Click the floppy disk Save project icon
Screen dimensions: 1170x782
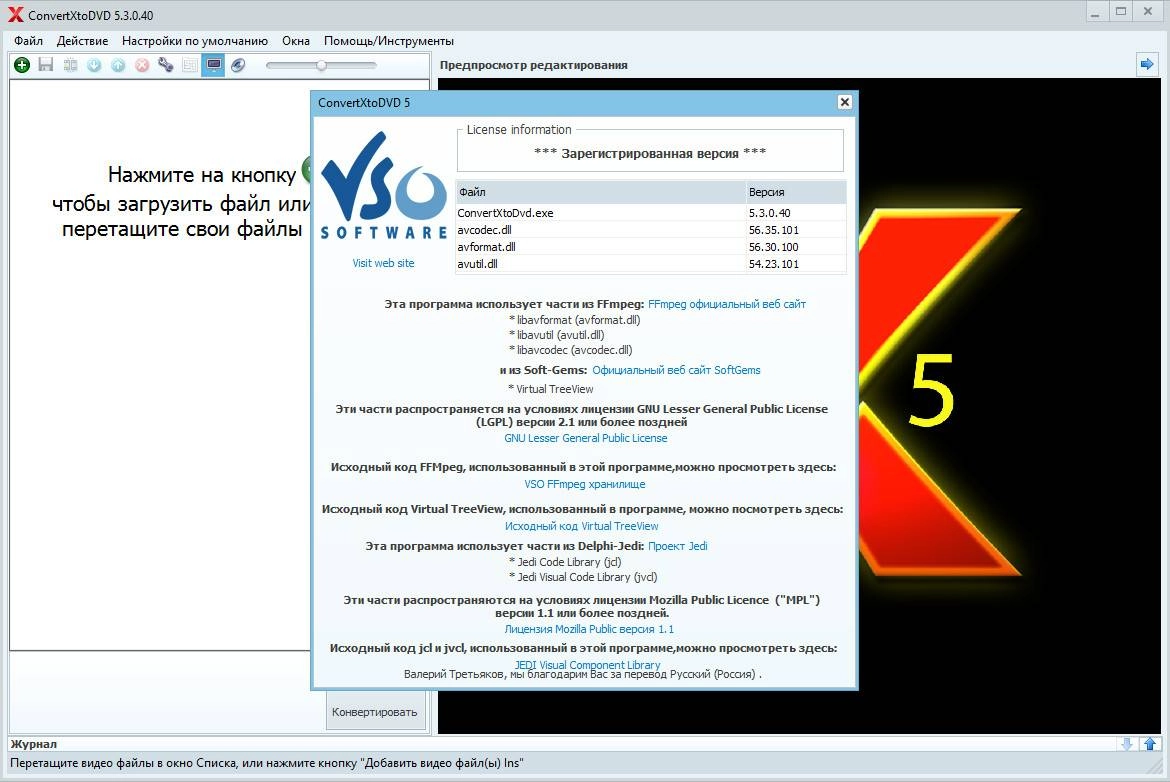pos(46,65)
